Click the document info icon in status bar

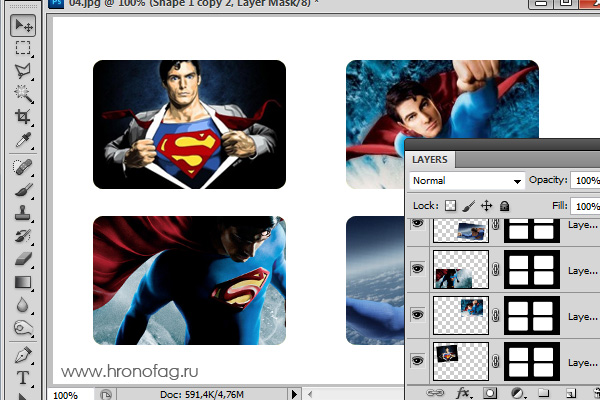[x=106, y=394]
